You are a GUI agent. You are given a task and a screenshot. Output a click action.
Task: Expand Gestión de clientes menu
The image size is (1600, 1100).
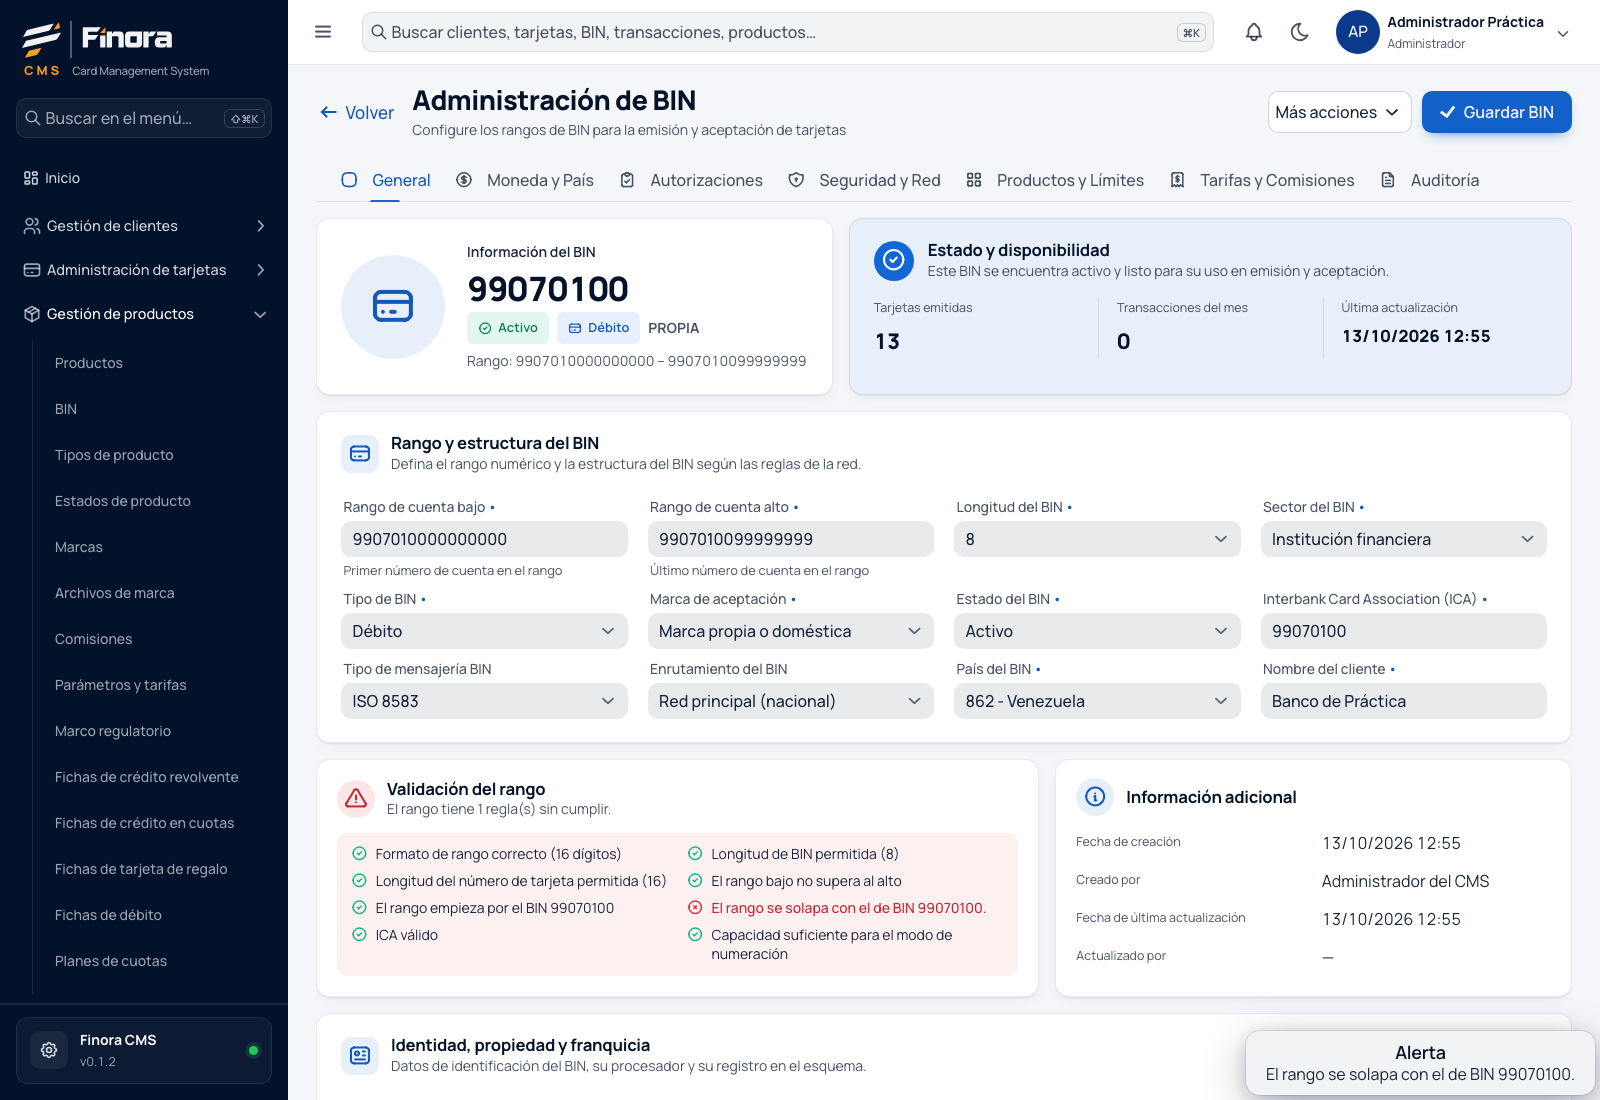pos(144,226)
